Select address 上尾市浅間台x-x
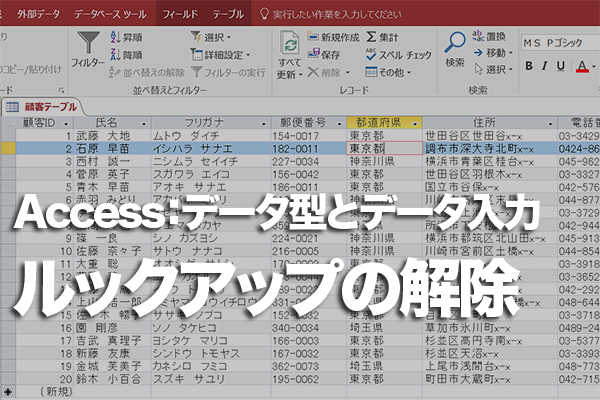Image resolution: width=600 pixels, height=400 pixels. [x=490, y=366]
